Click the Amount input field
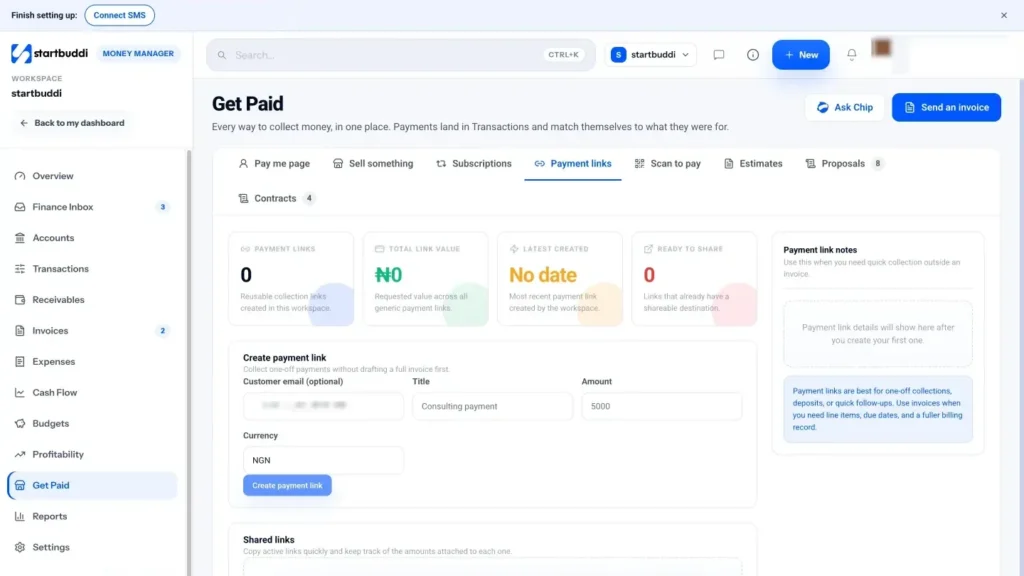The width and height of the screenshot is (1024, 576). [662, 406]
